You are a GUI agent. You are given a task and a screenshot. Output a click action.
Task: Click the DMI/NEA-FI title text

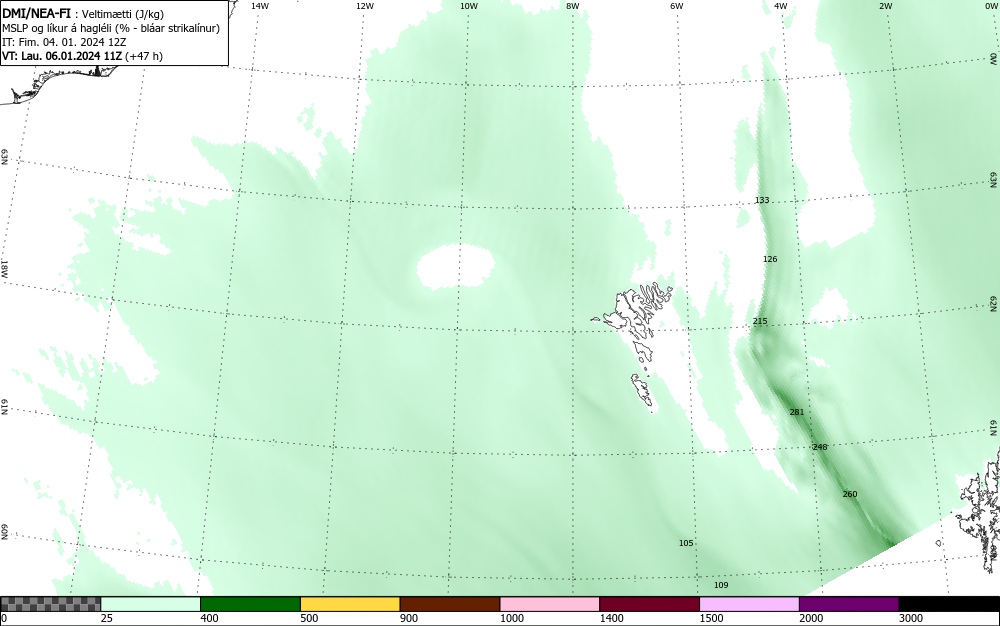point(37,13)
